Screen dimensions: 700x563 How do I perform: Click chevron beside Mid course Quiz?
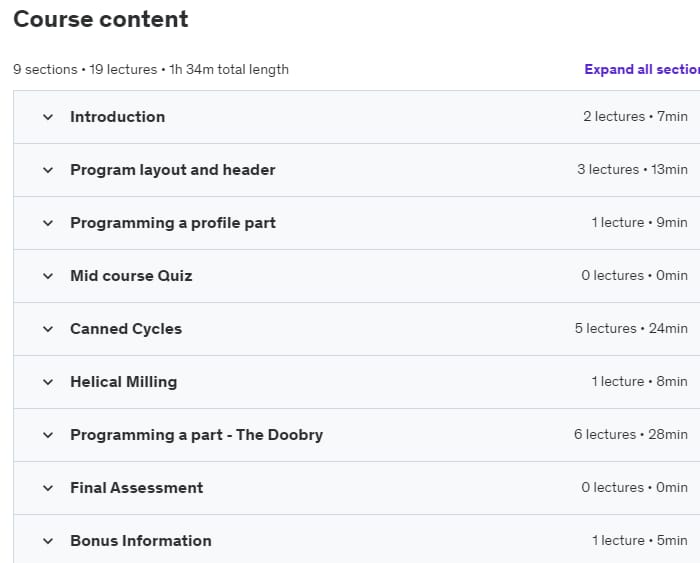(x=48, y=276)
